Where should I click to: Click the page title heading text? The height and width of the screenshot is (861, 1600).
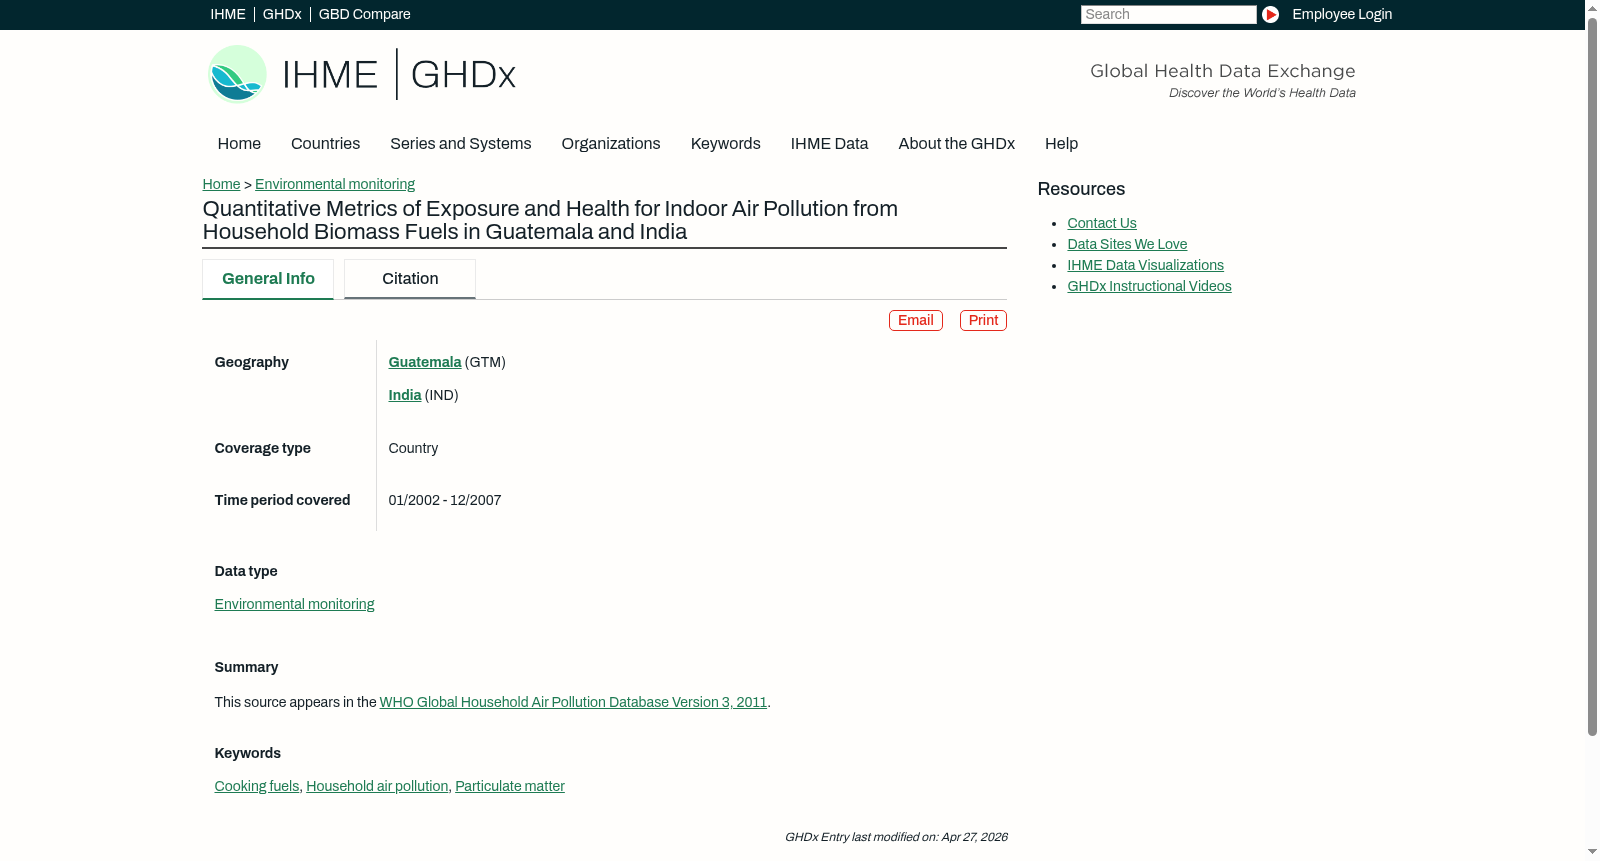(x=550, y=220)
